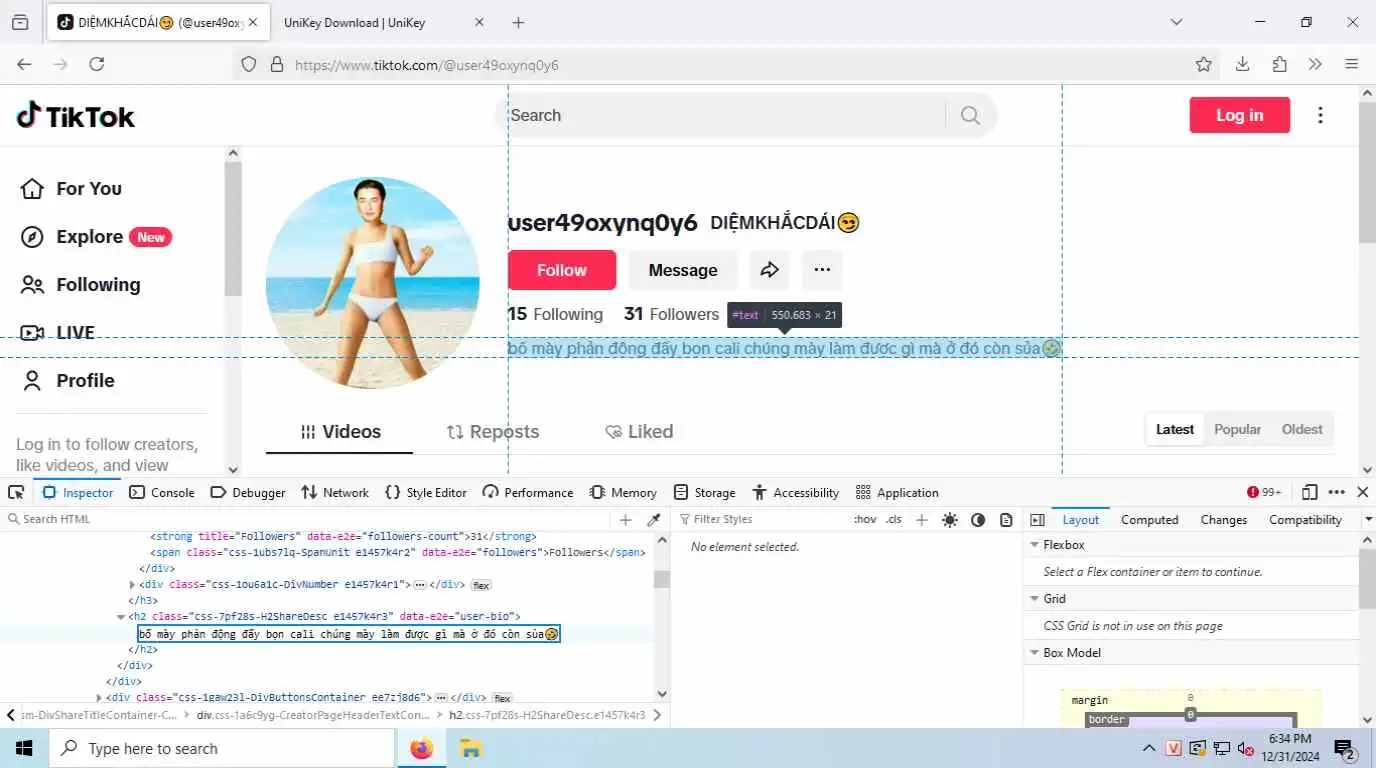1376x768 pixels.
Task: Open the Application panel
Action: (897, 492)
